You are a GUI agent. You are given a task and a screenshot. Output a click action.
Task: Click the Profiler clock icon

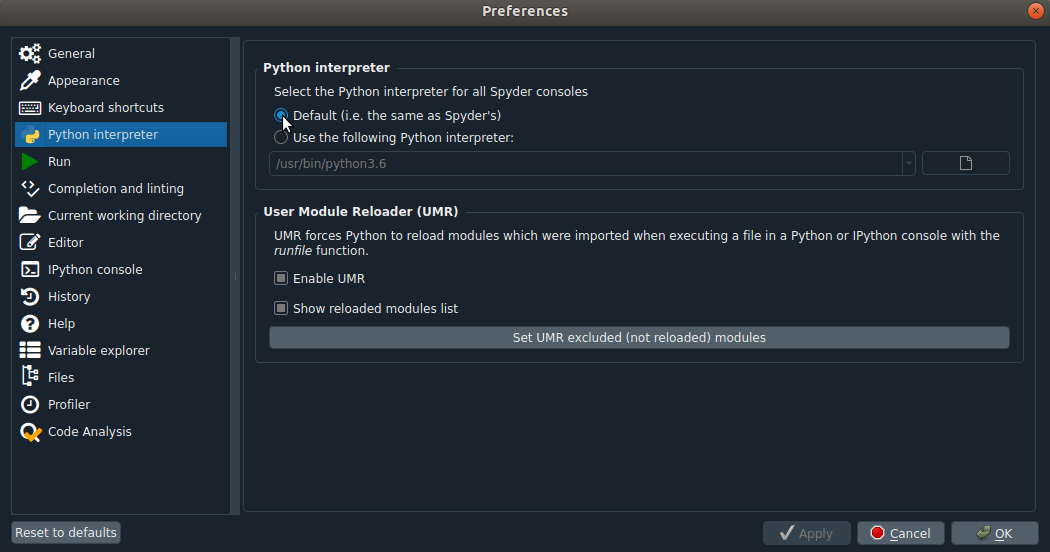pyautogui.click(x=30, y=405)
